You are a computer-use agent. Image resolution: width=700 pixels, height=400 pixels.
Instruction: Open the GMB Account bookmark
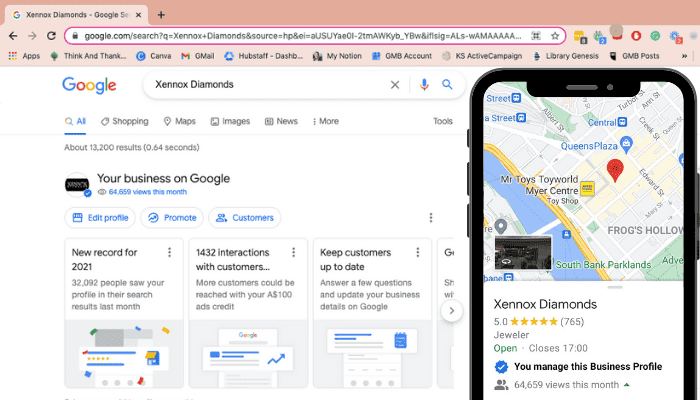402,56
